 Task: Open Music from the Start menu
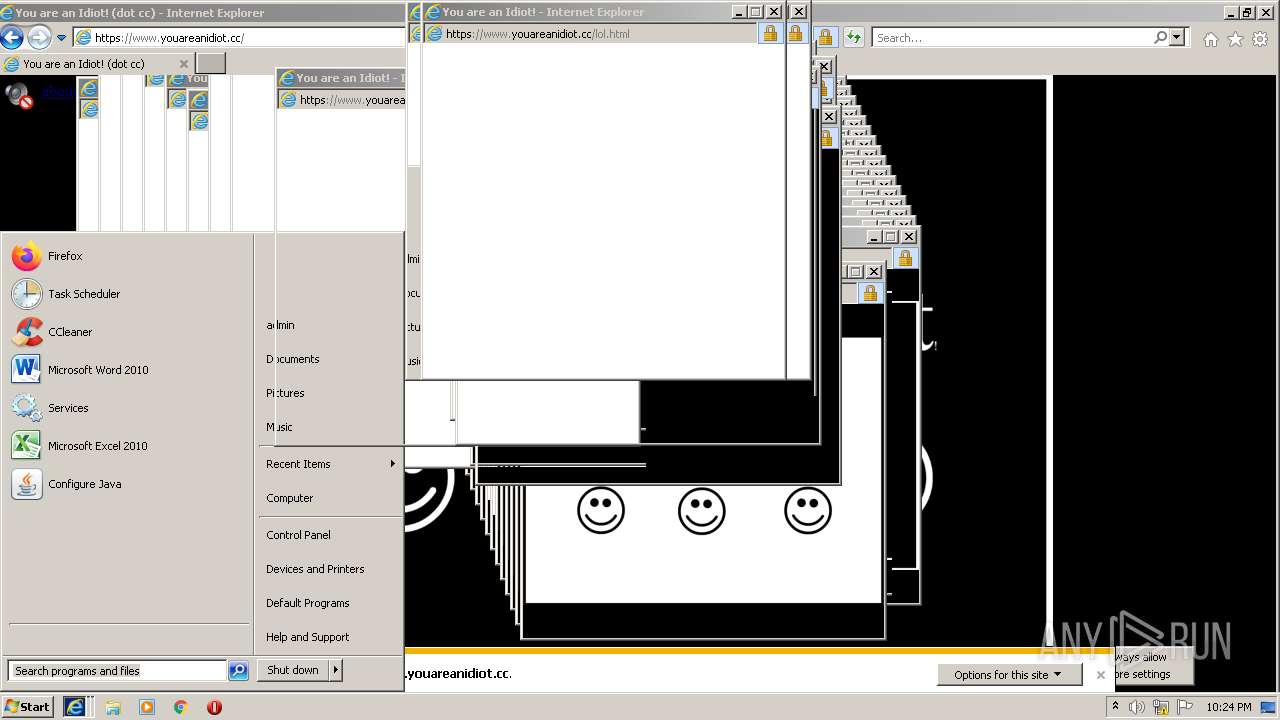point(279,427)
